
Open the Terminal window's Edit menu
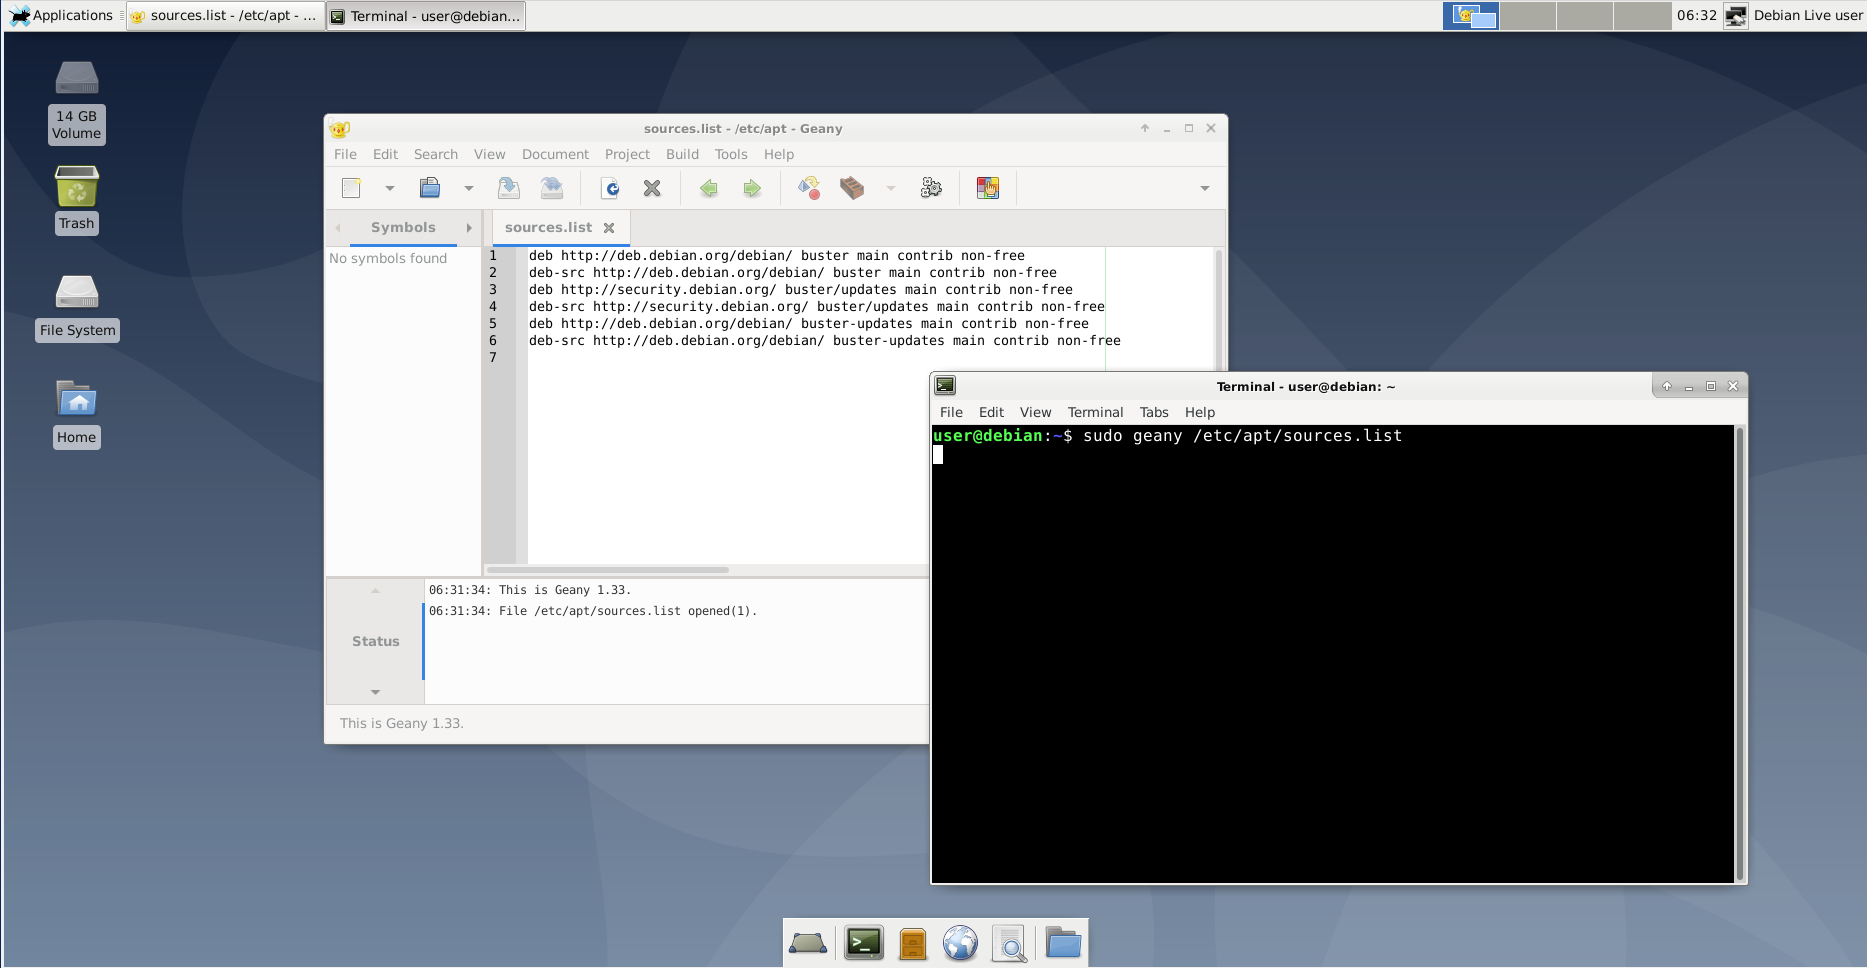pos(991,412)
